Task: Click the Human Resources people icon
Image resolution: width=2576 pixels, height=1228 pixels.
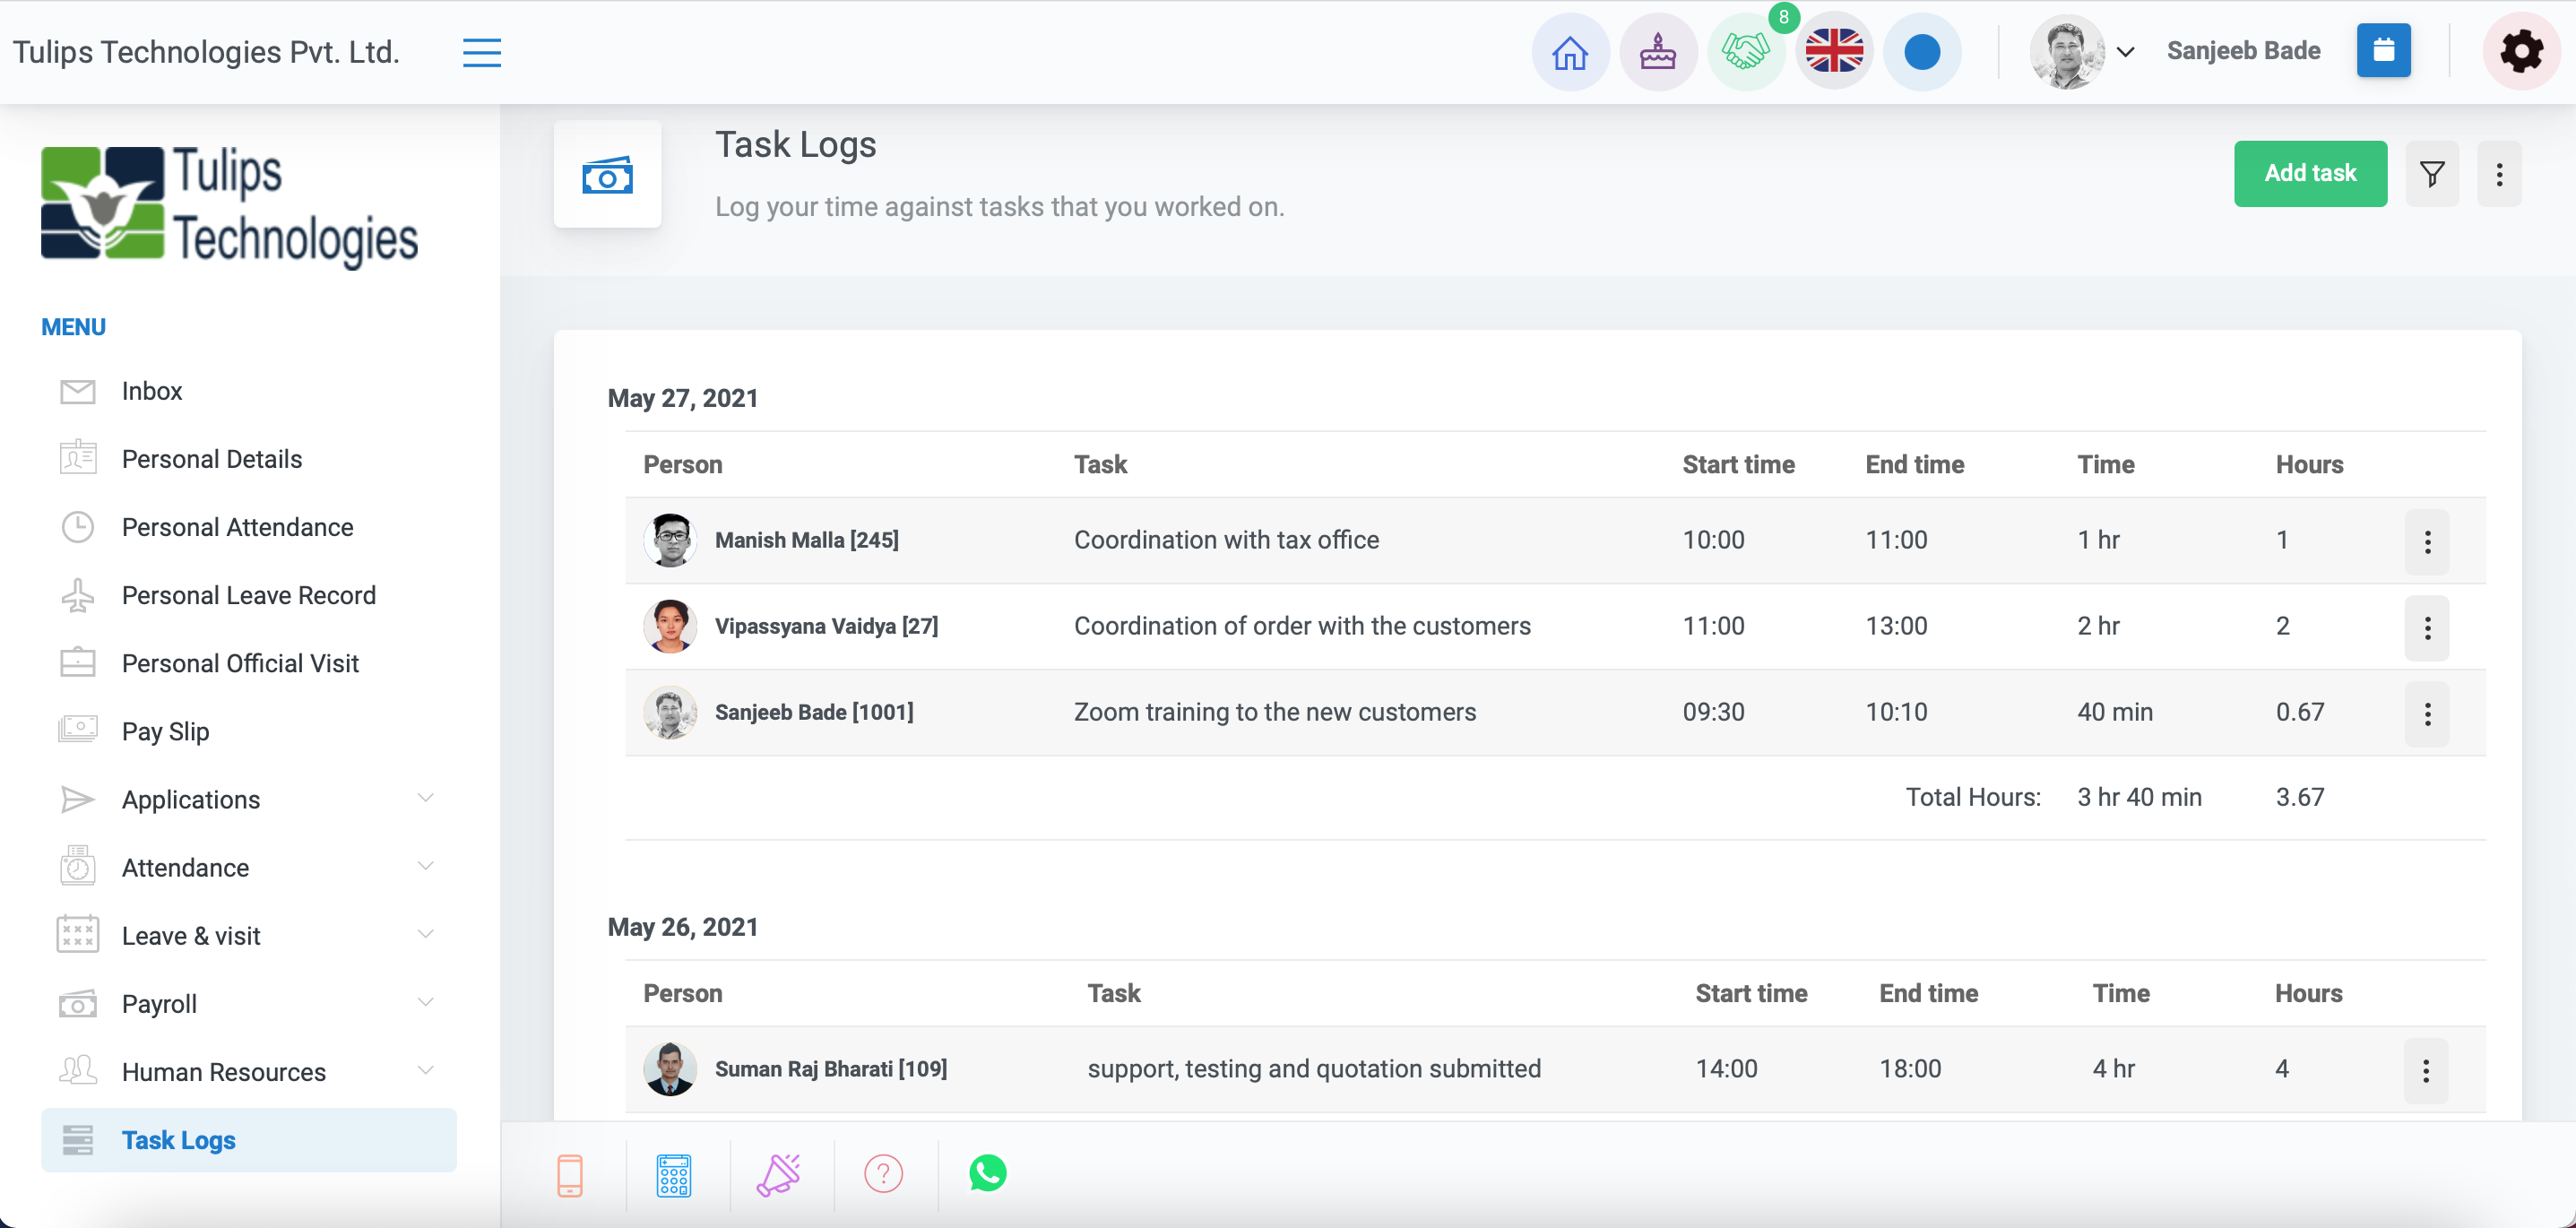Action: pos(78,1070)
